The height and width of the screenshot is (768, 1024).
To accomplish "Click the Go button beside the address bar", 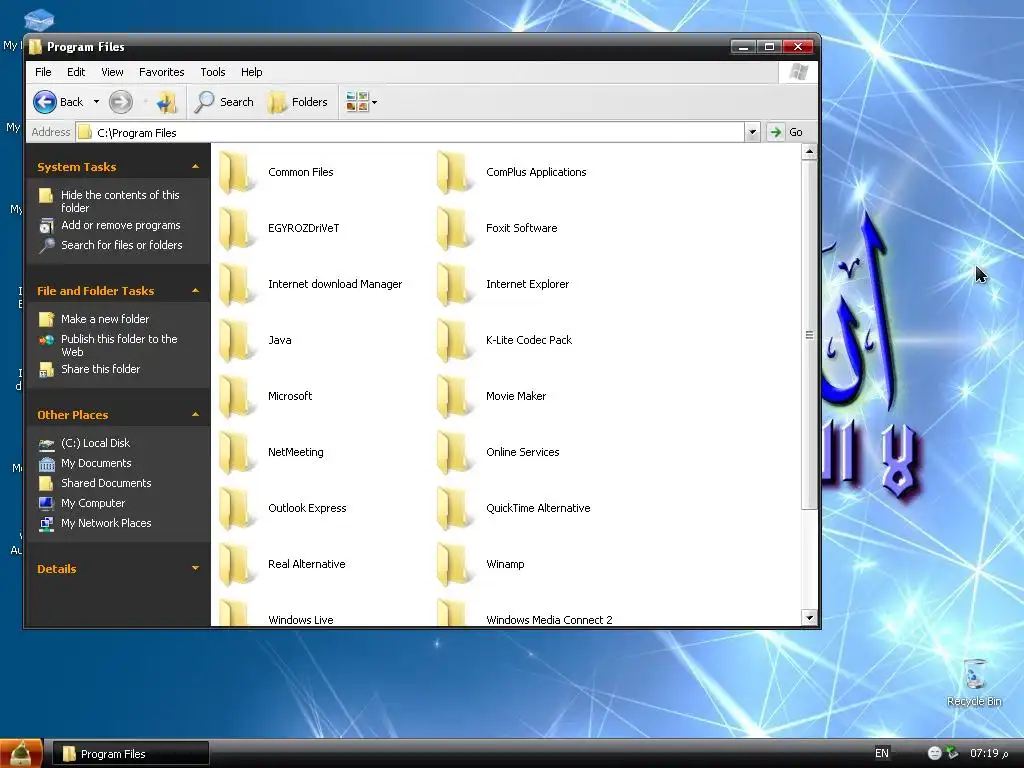I will (x=786, y=132).
